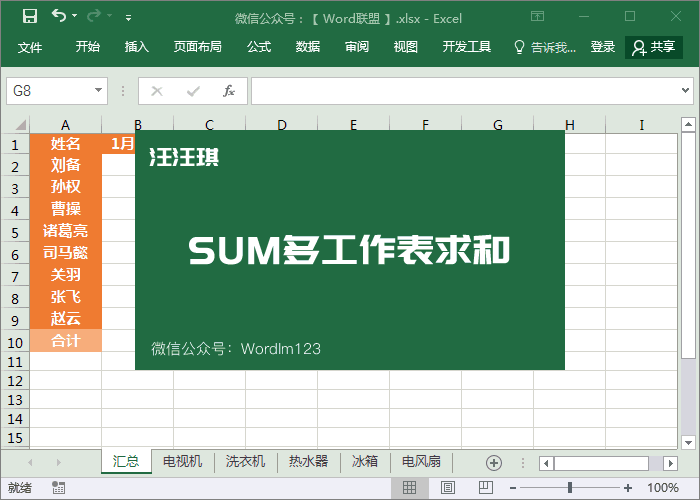This screenshot has width=700, height=500.
Task: Click inside the formula bar input
Action: 464,91
